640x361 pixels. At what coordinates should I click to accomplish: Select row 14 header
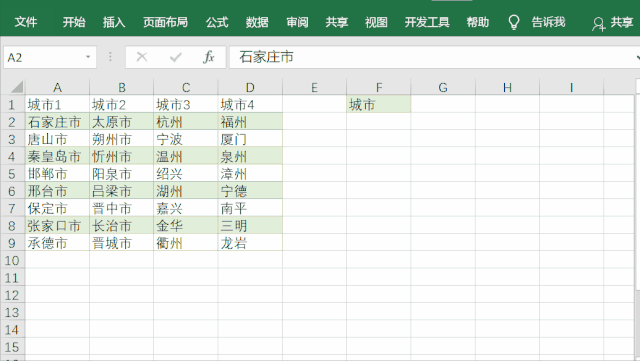pyautogui.click(x=12, y=330)
